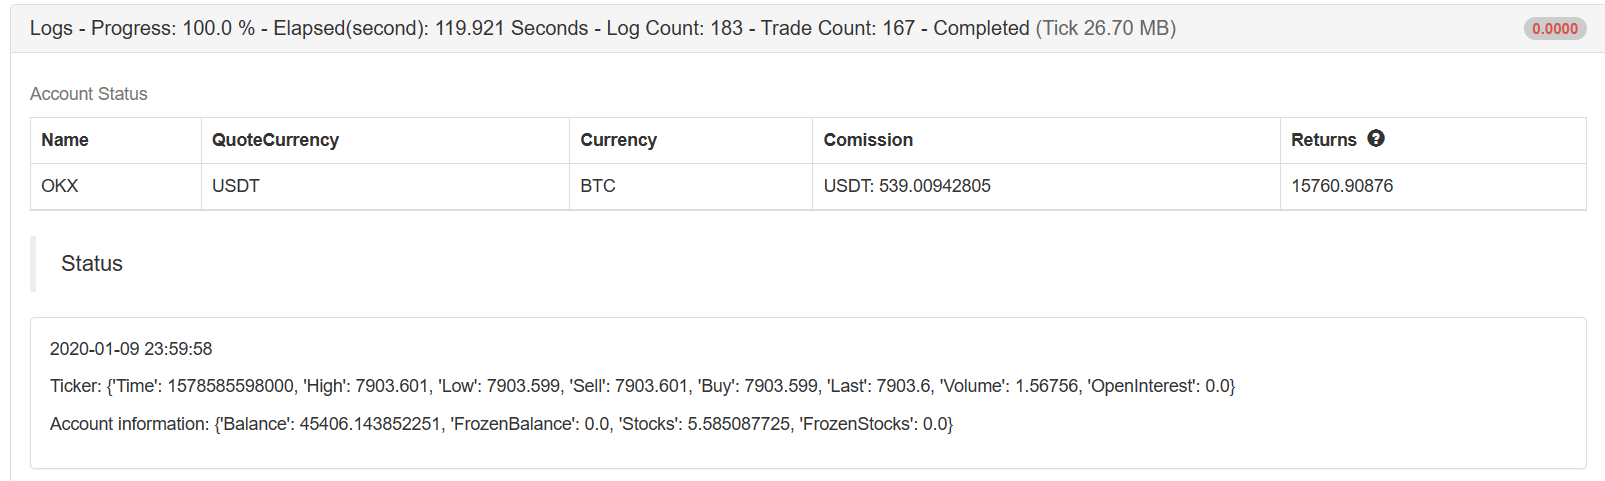Click the 2020-01-09 23:59:58 timestamp

(x=131, y=349)
